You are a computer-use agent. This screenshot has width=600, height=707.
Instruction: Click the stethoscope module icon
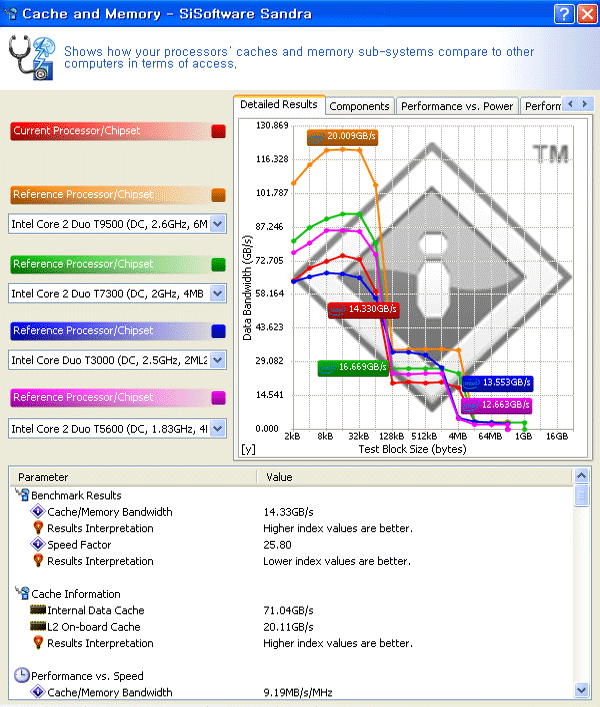pos(32,58)
